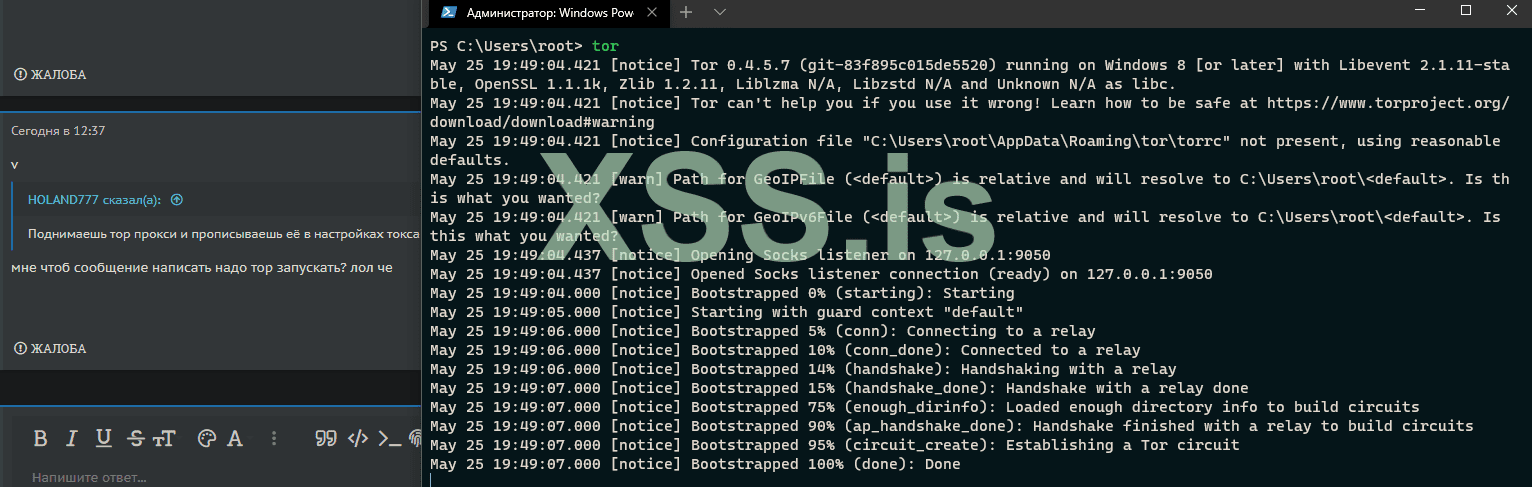Viewport: 1532px width, 487px height.
Task: Open a new terminal tab with the plus button
Action: (x=686, y=12)
